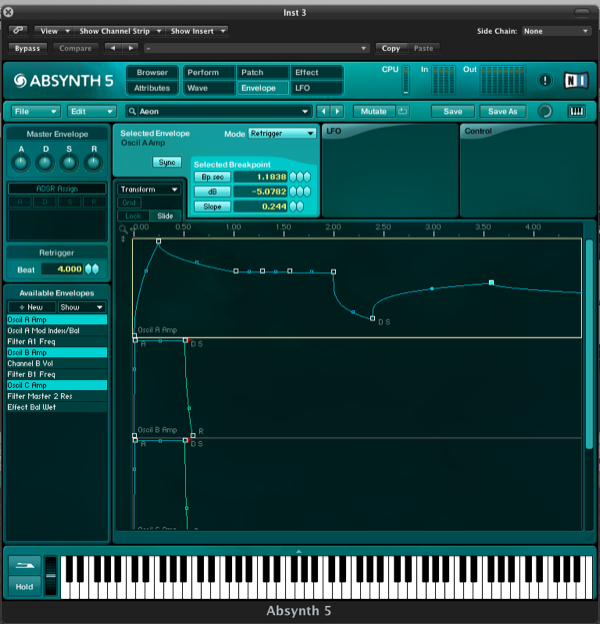Open the Aeon preset dropdown
This screenshot has width=600, height=624.
pos(218,111)
